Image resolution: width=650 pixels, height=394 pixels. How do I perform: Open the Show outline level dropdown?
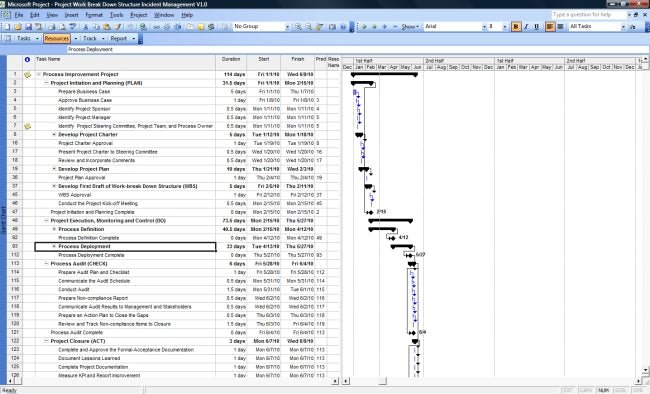[410, 27]
